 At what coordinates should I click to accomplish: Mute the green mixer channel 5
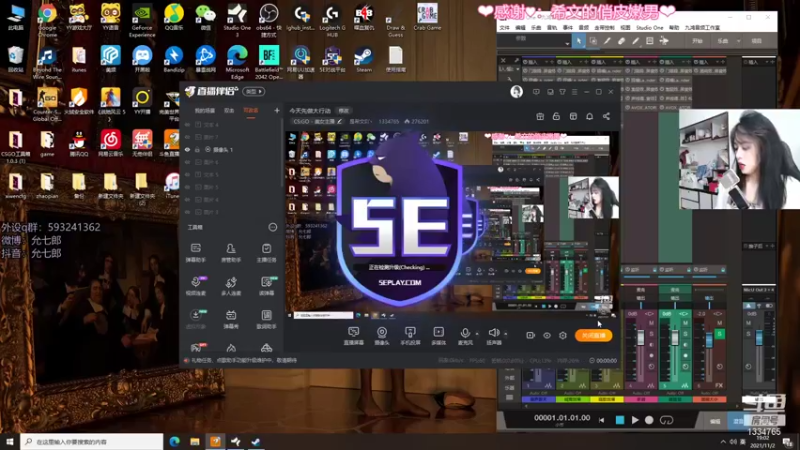685,323
